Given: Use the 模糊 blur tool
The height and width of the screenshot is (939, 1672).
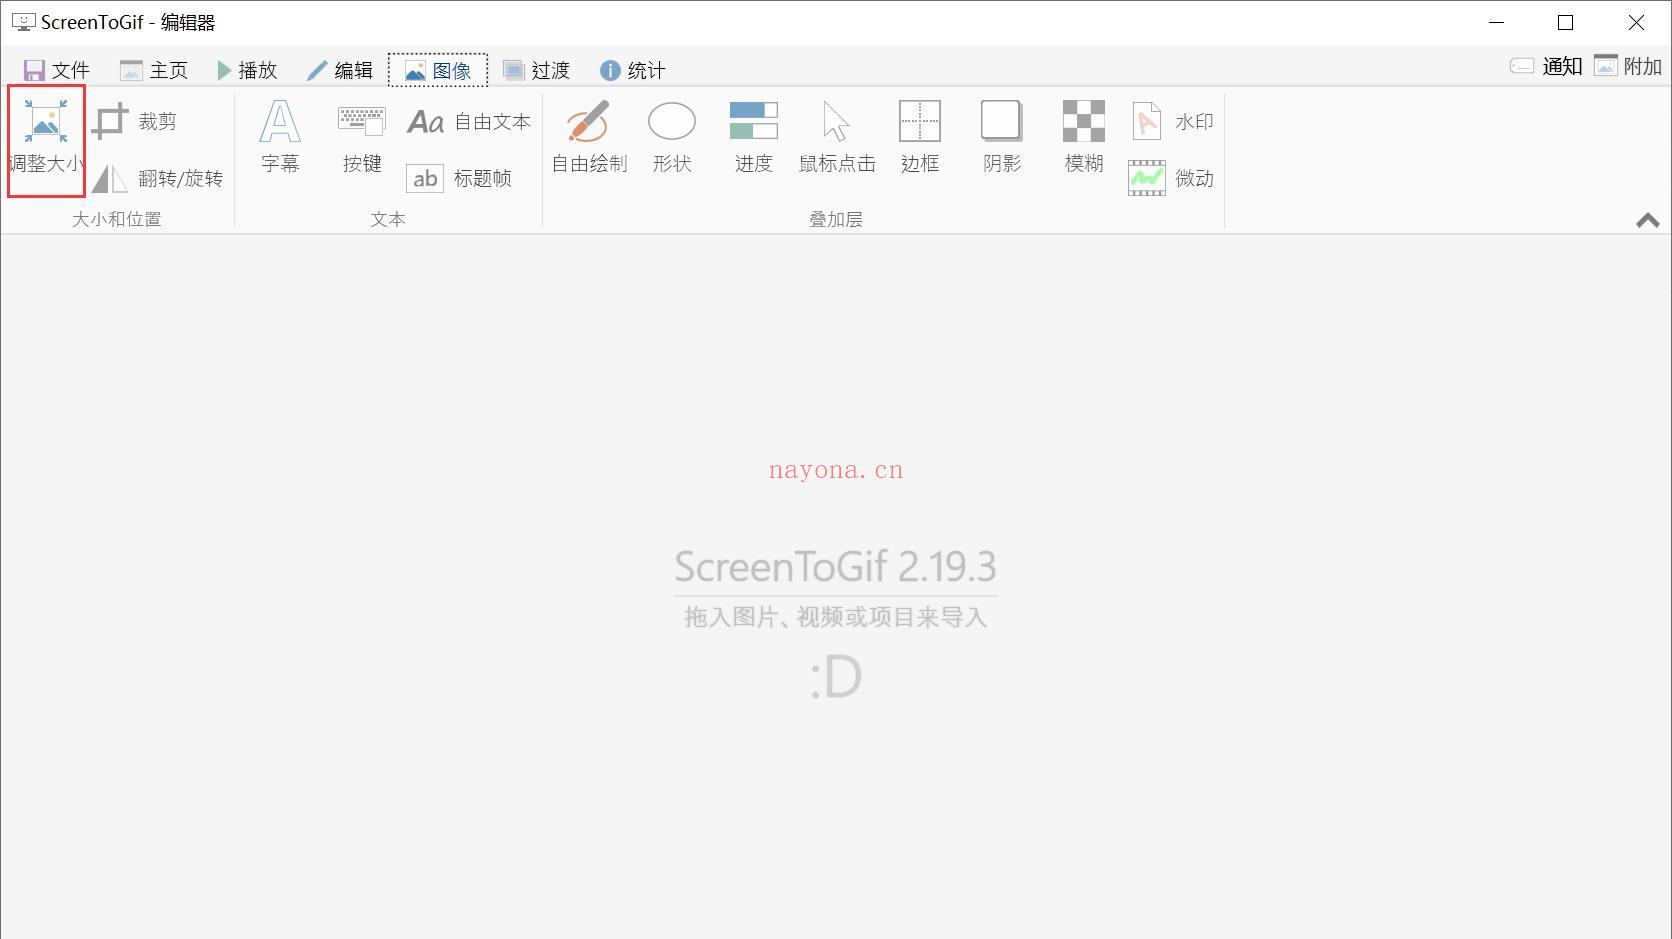Looking at the screenshot, I should point(1084,137).
